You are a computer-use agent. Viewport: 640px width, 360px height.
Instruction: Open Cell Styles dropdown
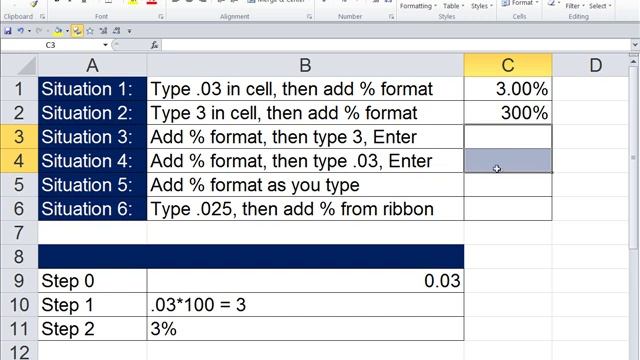(x=482, y=6)
